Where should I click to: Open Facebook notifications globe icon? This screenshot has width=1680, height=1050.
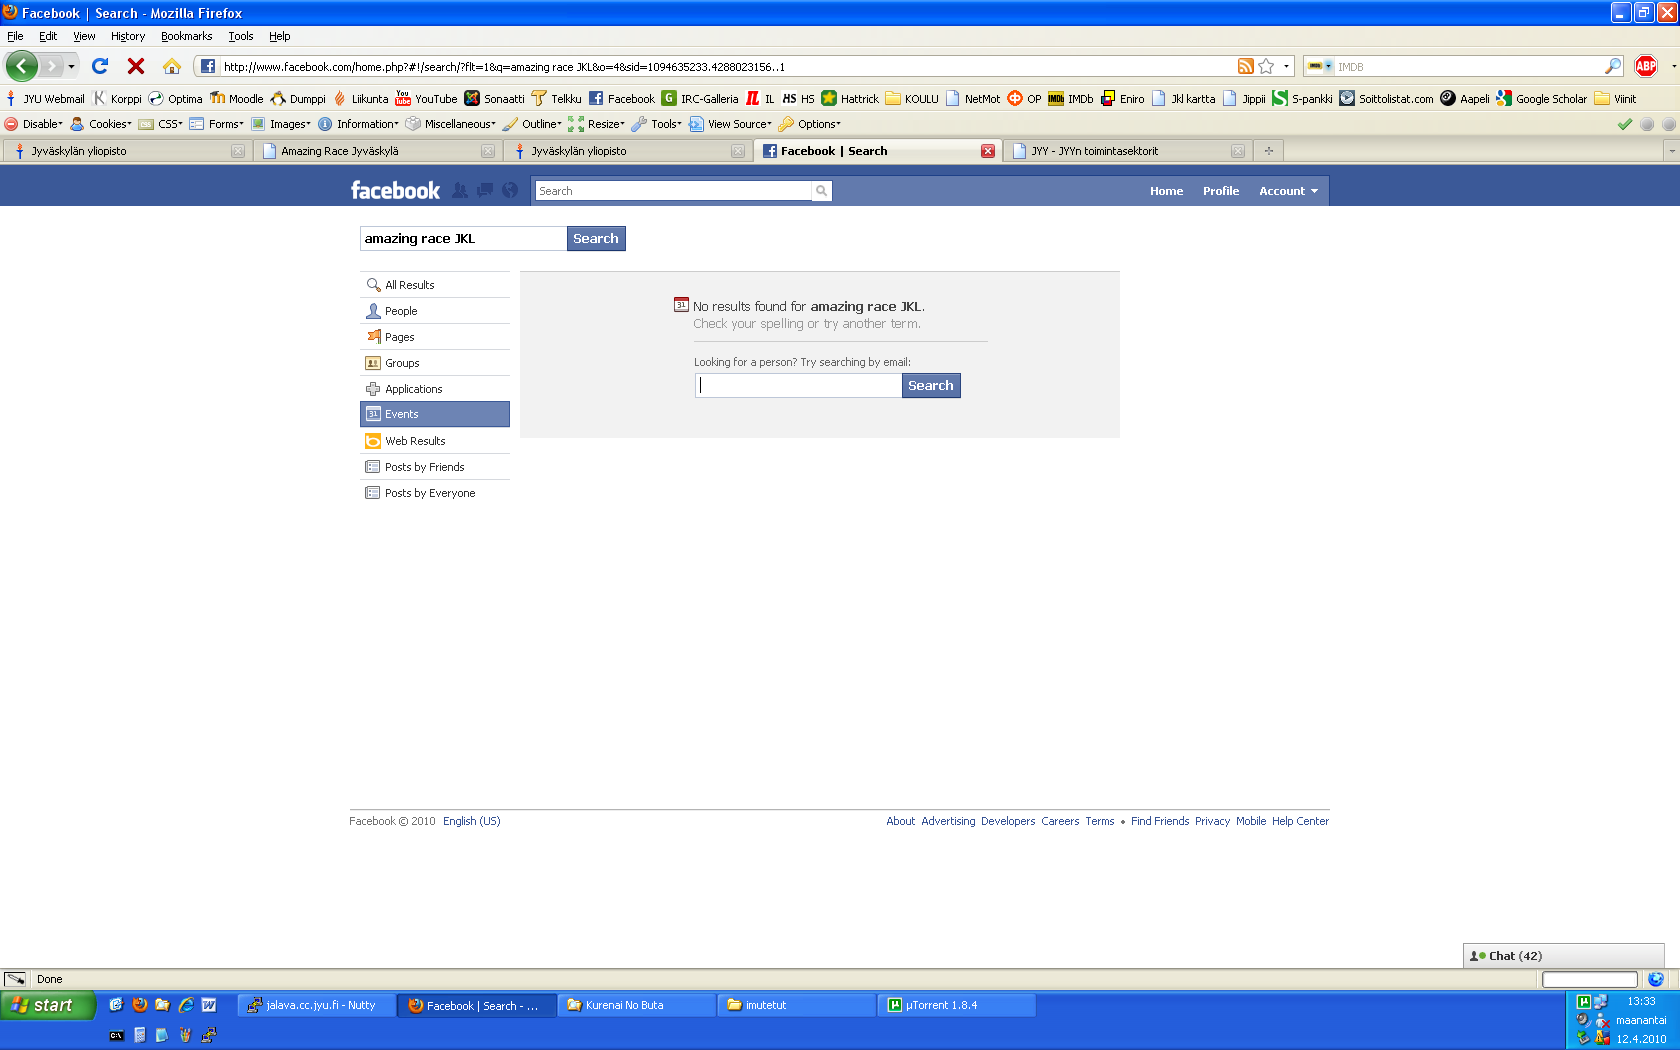(x=510, y=190)
